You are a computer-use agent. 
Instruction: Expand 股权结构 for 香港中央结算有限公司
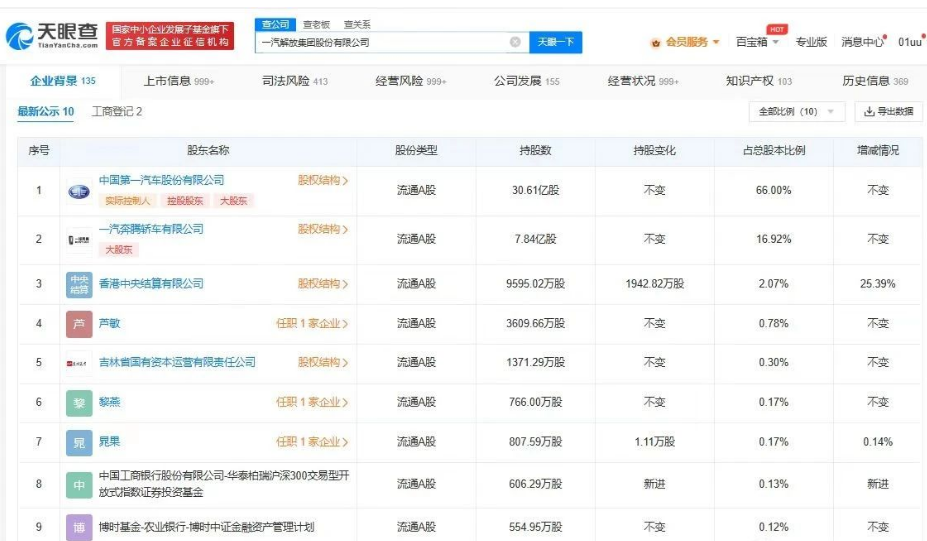click(323, 284)
